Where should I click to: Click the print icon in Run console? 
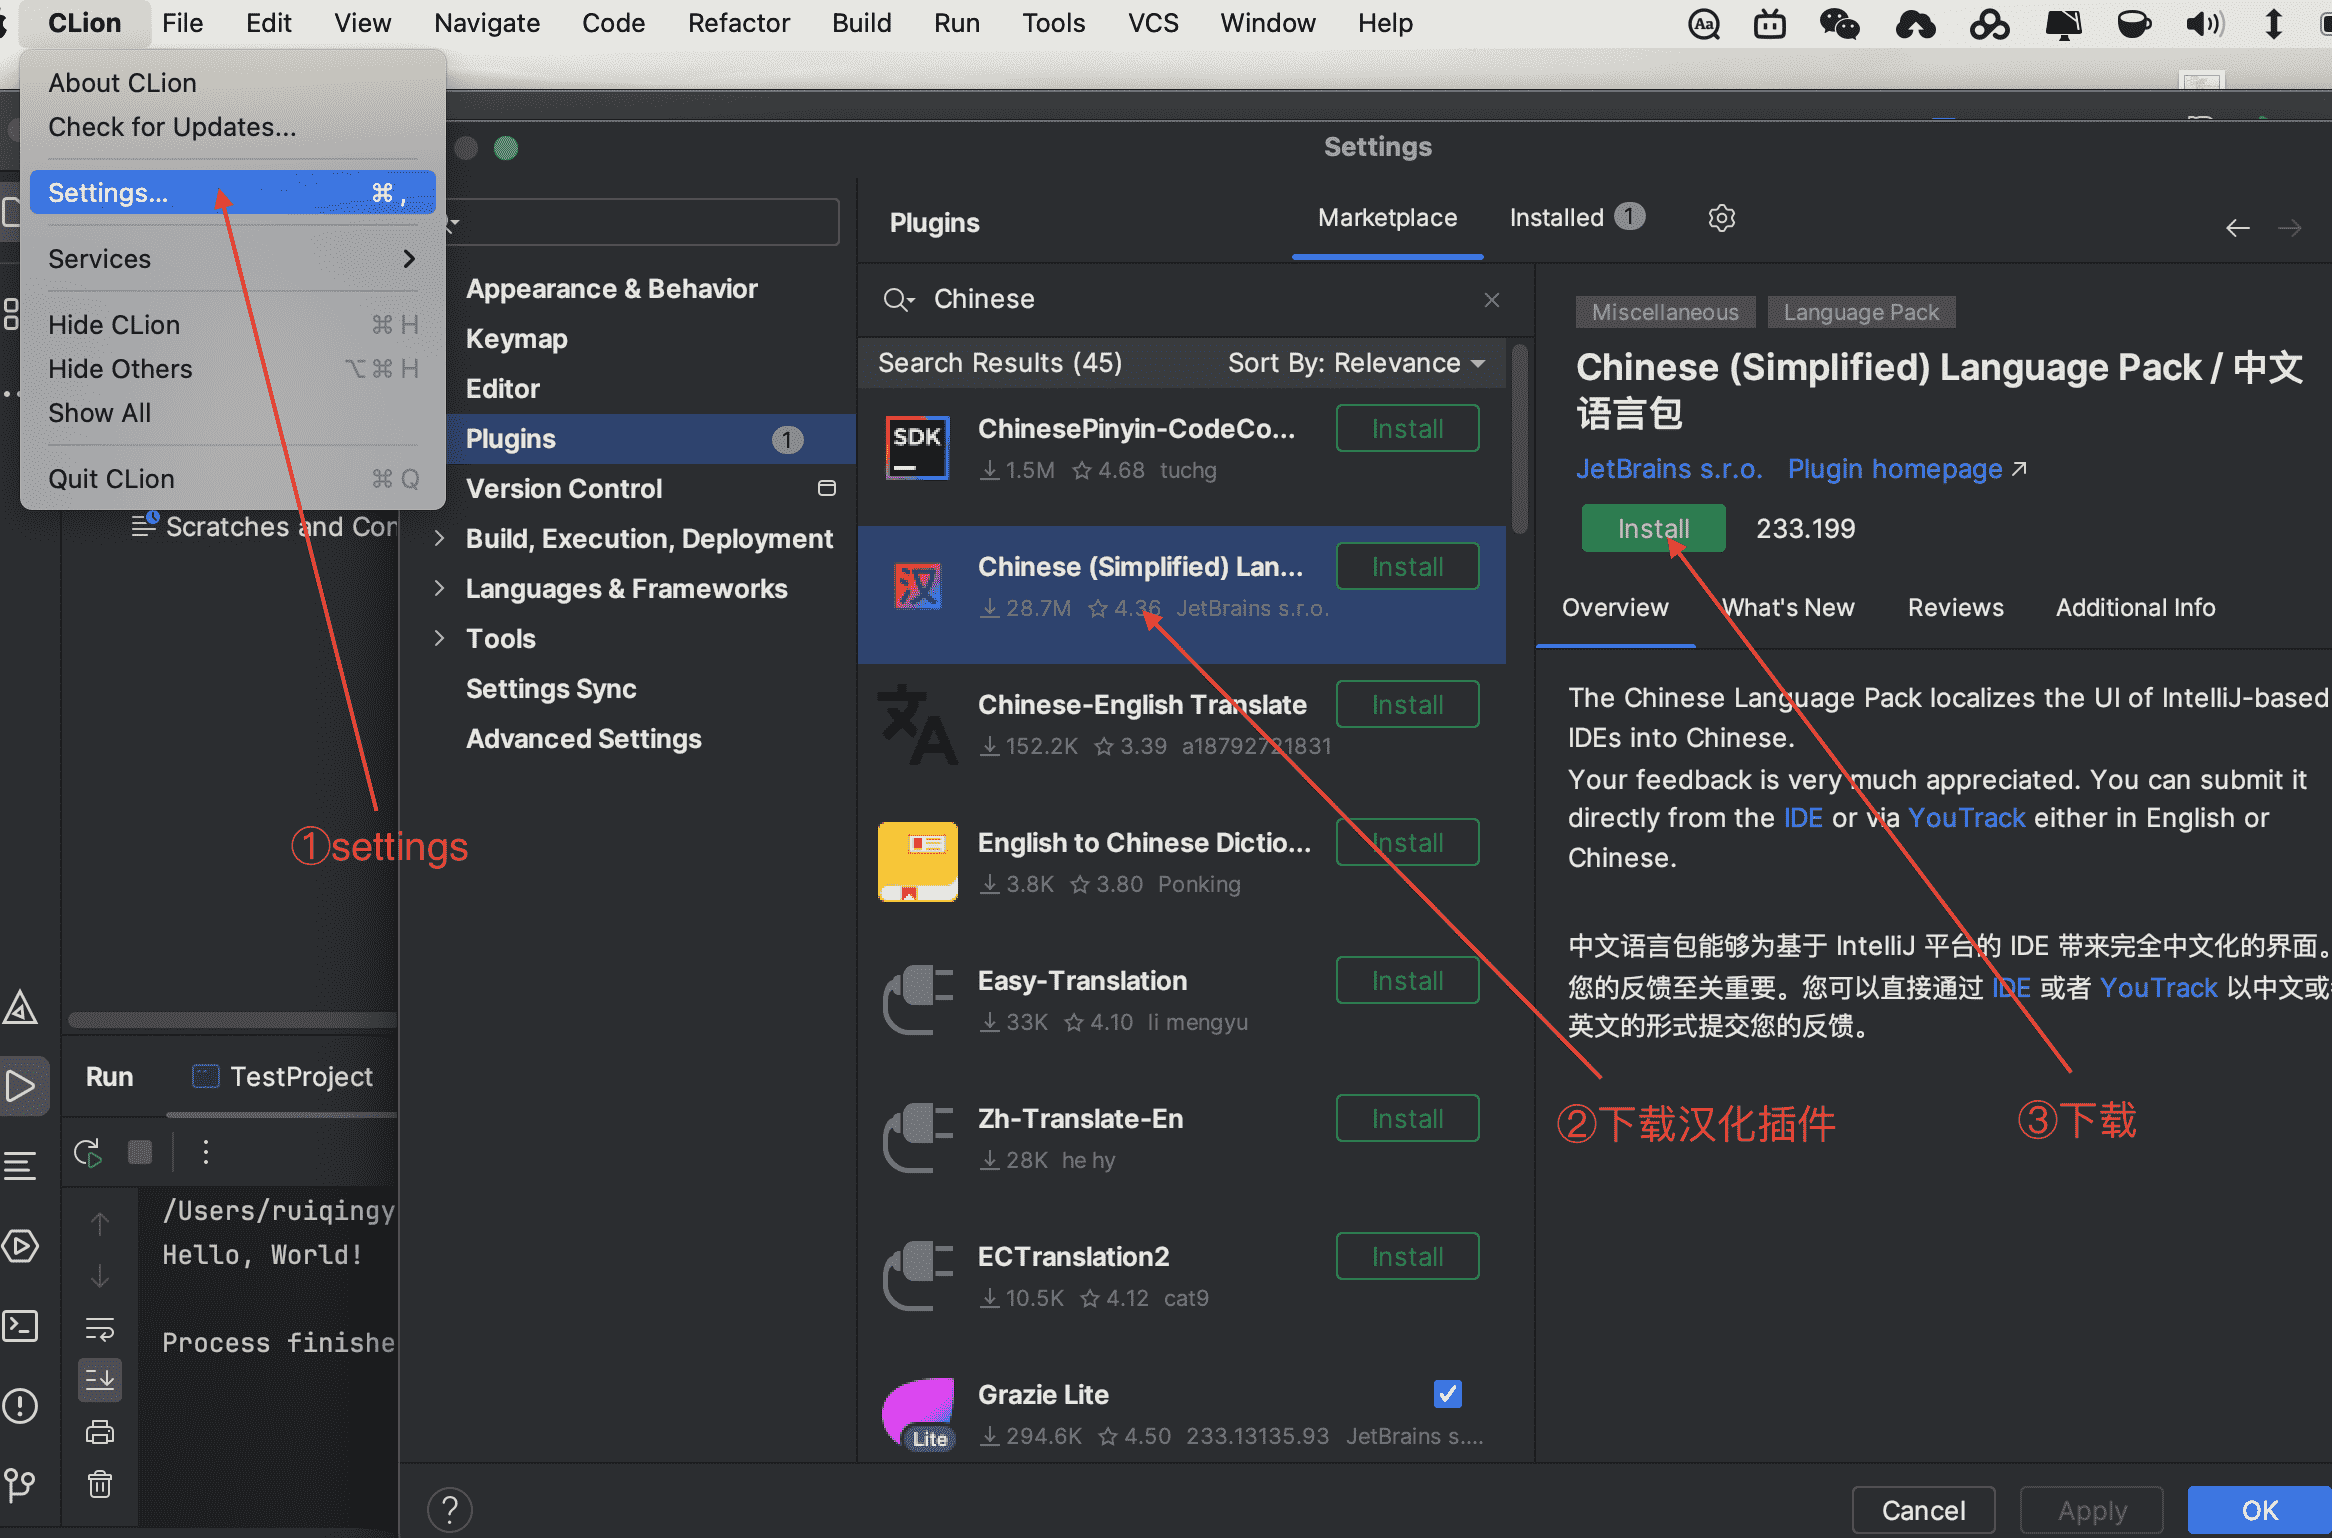pos(99,1432)
